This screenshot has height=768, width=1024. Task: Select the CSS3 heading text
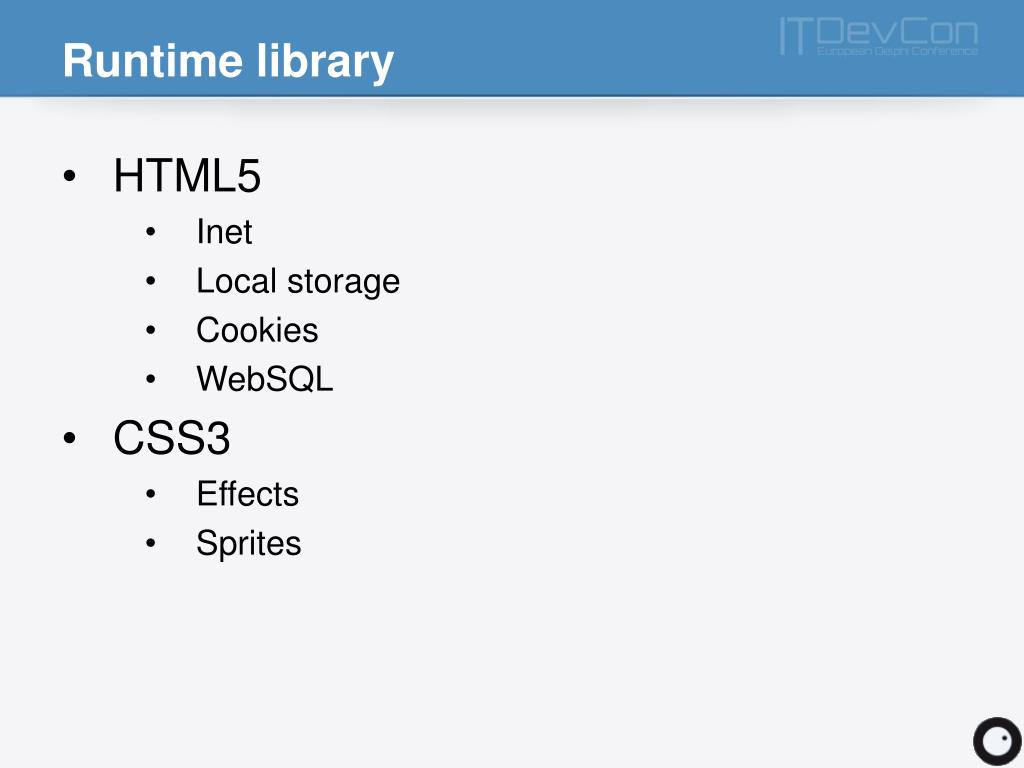coord(172,438)
